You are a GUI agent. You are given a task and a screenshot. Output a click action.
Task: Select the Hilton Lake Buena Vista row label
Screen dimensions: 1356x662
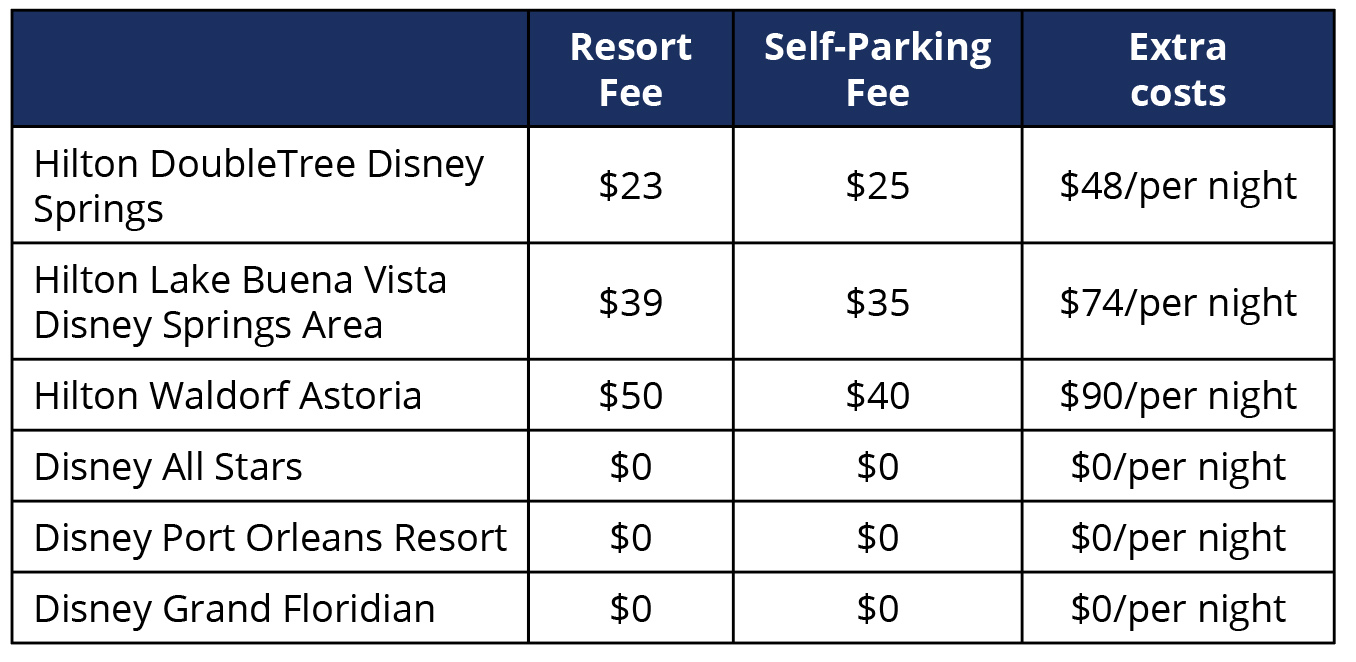[240, 302]
